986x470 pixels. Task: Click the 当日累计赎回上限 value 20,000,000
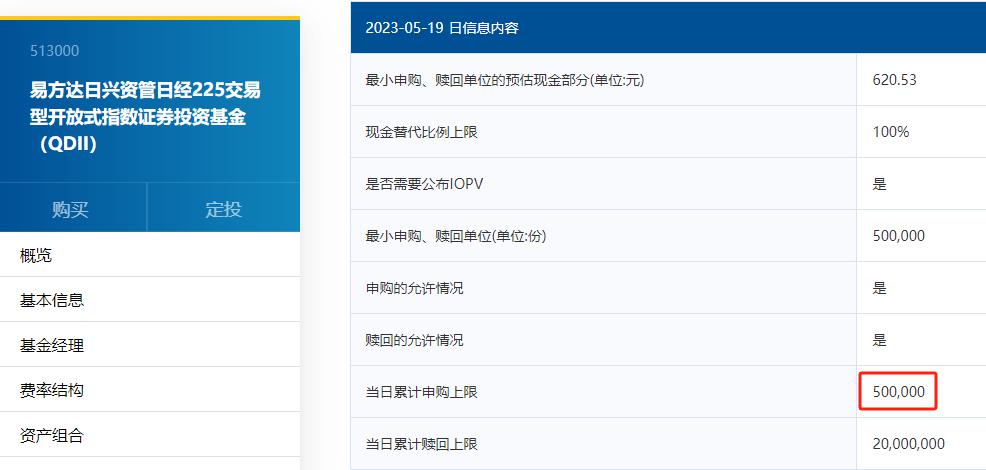tap(908, 444)
